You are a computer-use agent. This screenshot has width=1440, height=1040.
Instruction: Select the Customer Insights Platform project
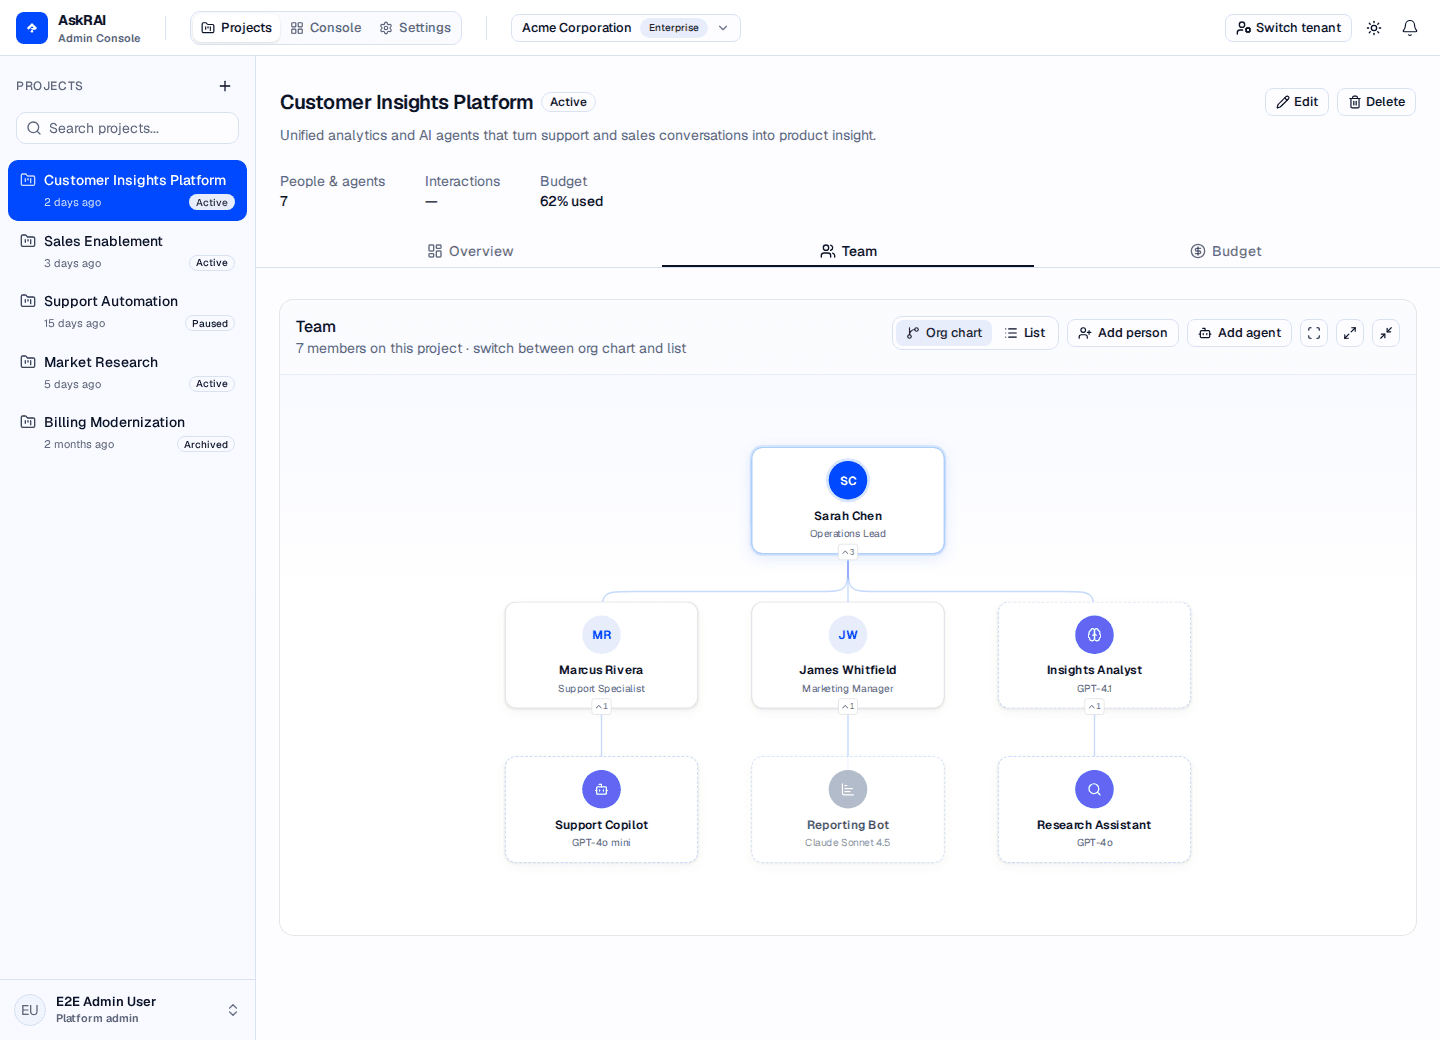pos(127,190)
